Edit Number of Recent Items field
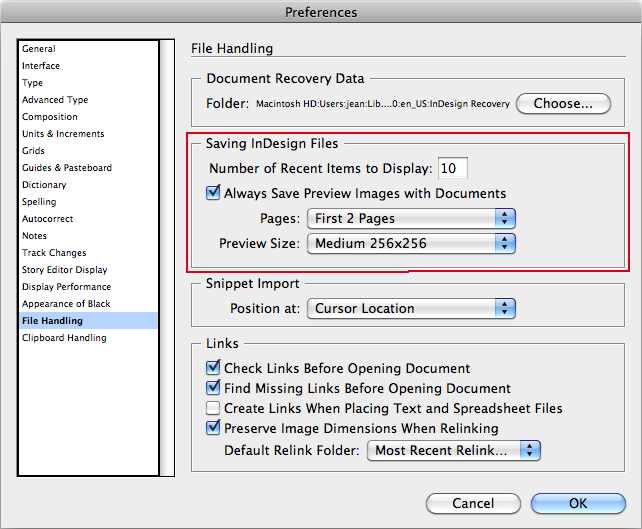 [x=452, y=168]
